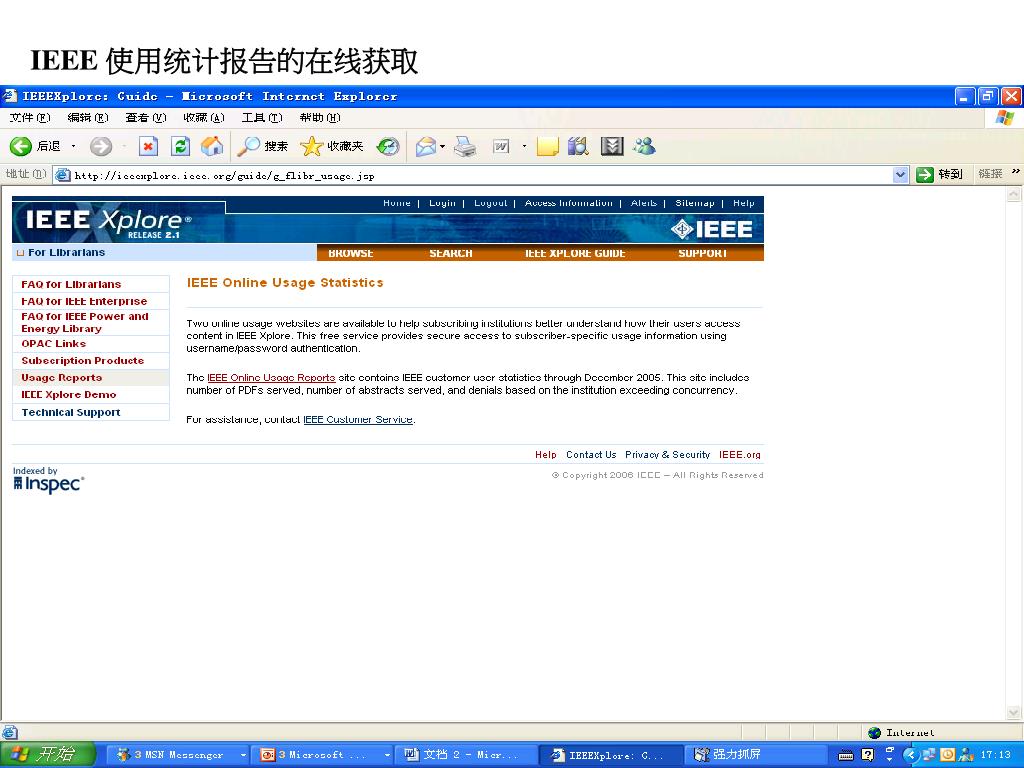Screen dimensions: 1024x768
Task: Click the page icon in the address bar
Action: (x=63, y=175)
